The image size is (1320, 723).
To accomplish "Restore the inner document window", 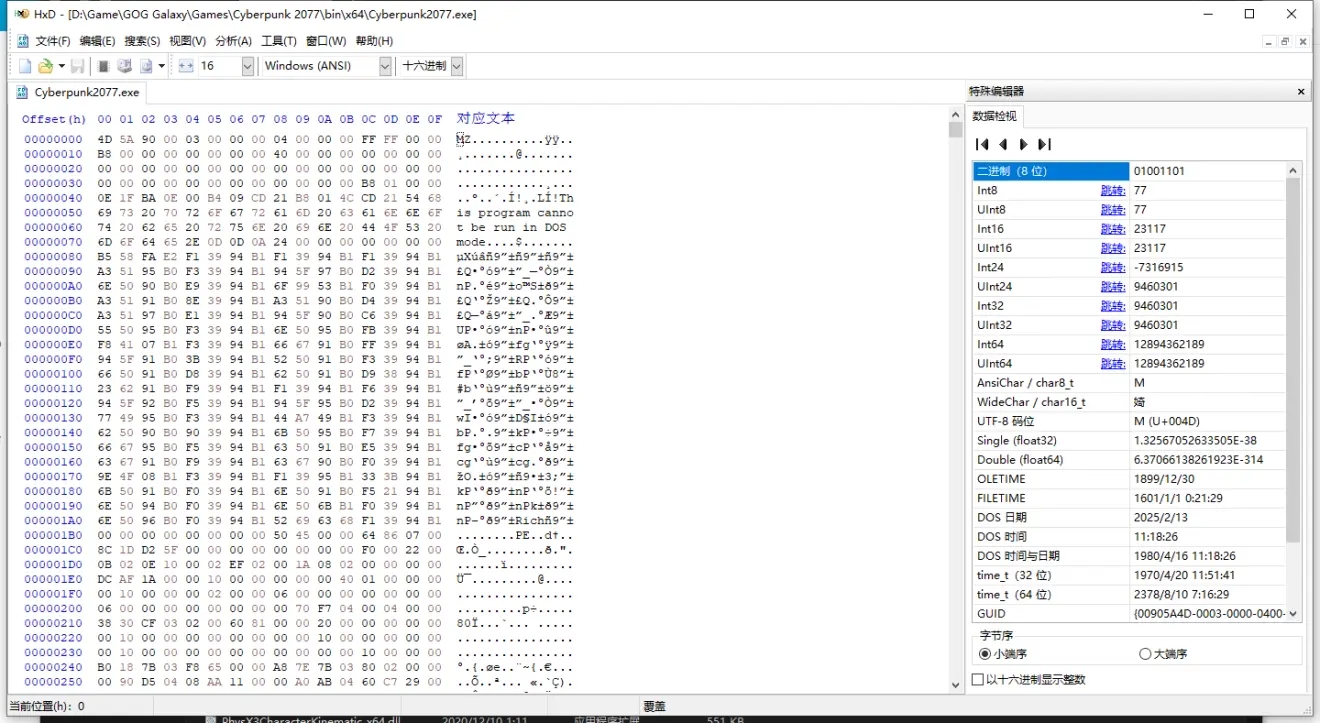I will tap(1285, 41).
